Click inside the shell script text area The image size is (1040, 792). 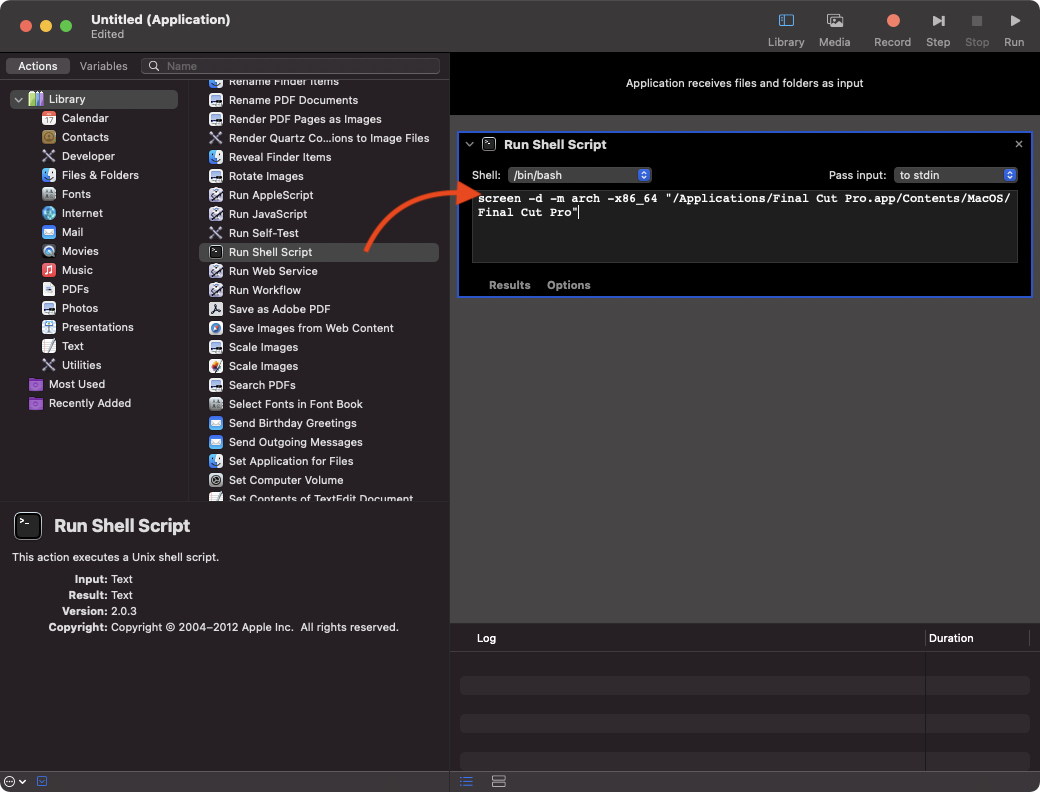click(744, 227)
